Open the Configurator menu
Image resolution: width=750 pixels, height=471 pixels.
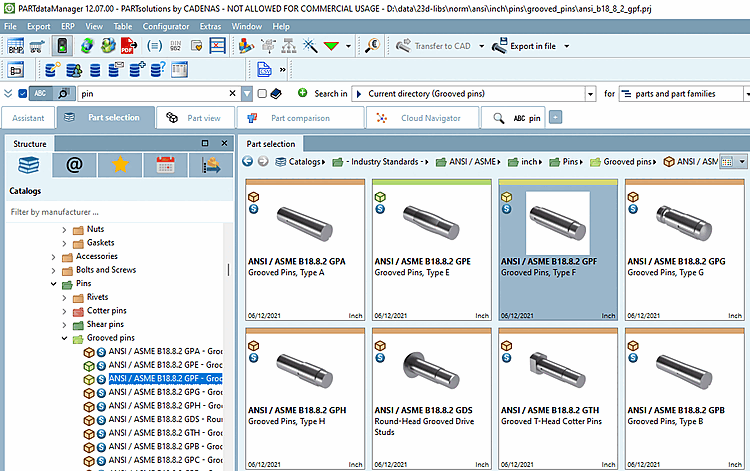[x=165, y=26]
